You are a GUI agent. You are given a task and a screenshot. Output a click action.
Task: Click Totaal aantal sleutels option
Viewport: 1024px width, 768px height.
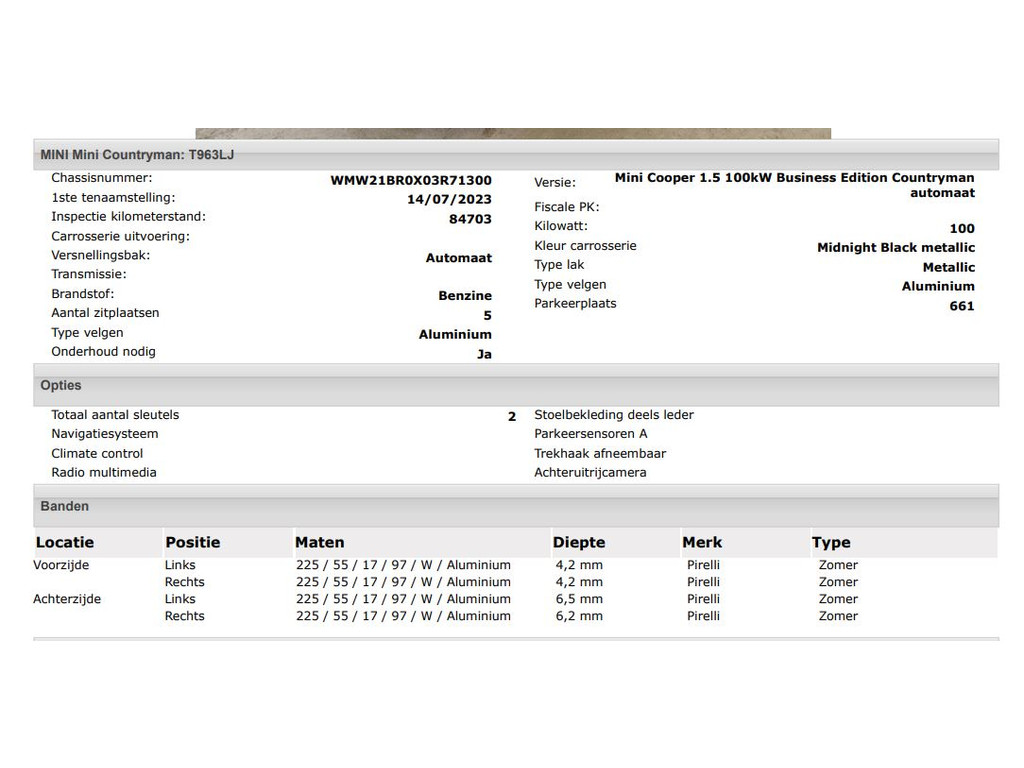115,415
